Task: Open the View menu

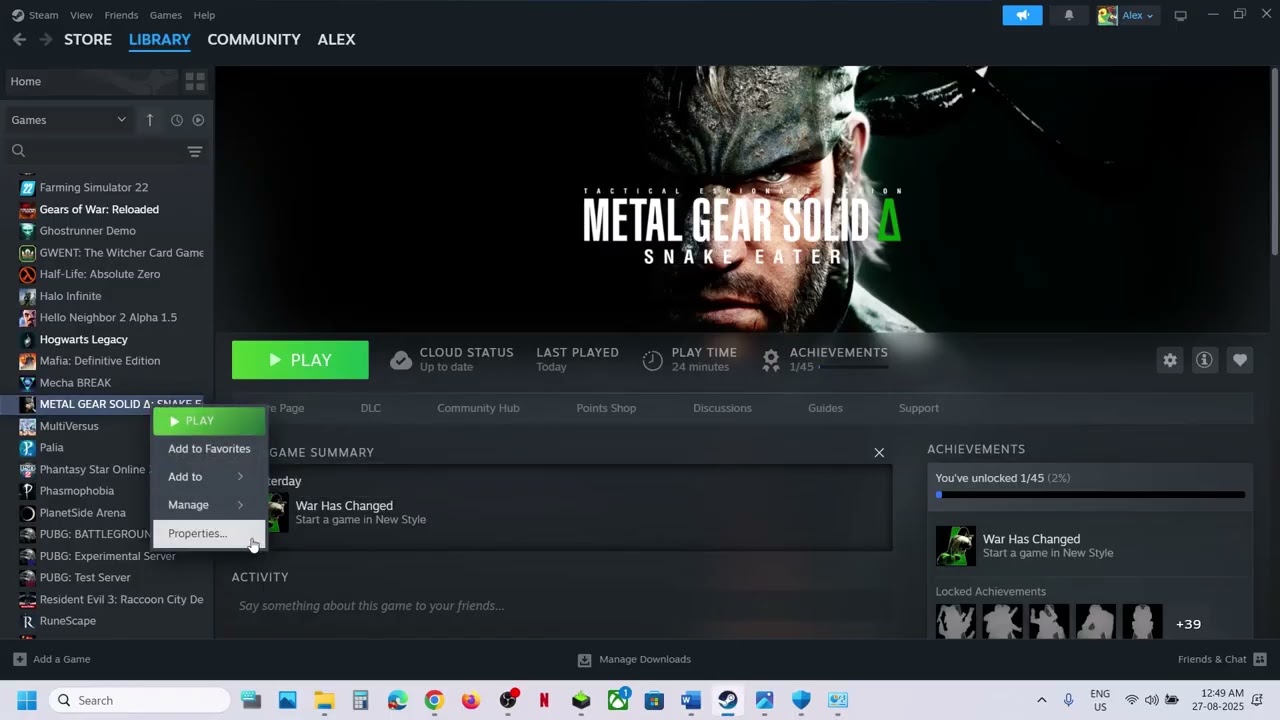Action: [81, 15]
